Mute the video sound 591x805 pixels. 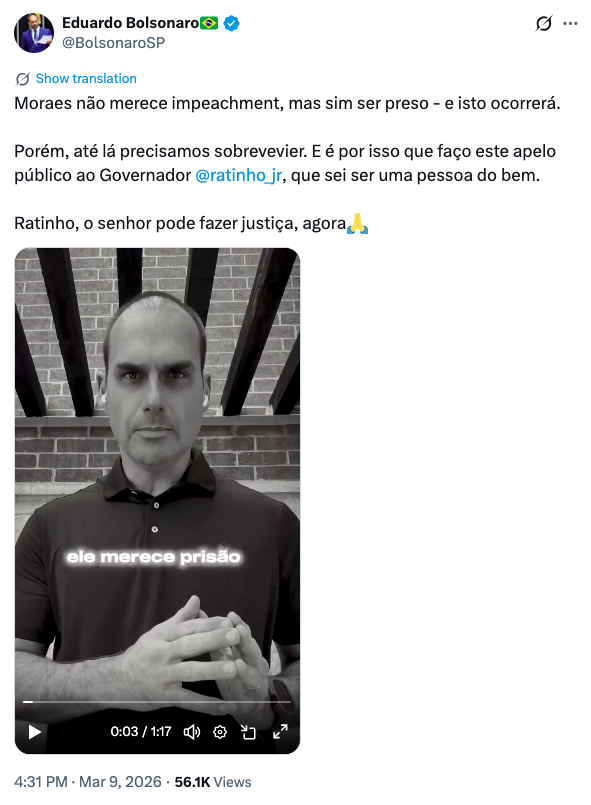pos(192,732)
